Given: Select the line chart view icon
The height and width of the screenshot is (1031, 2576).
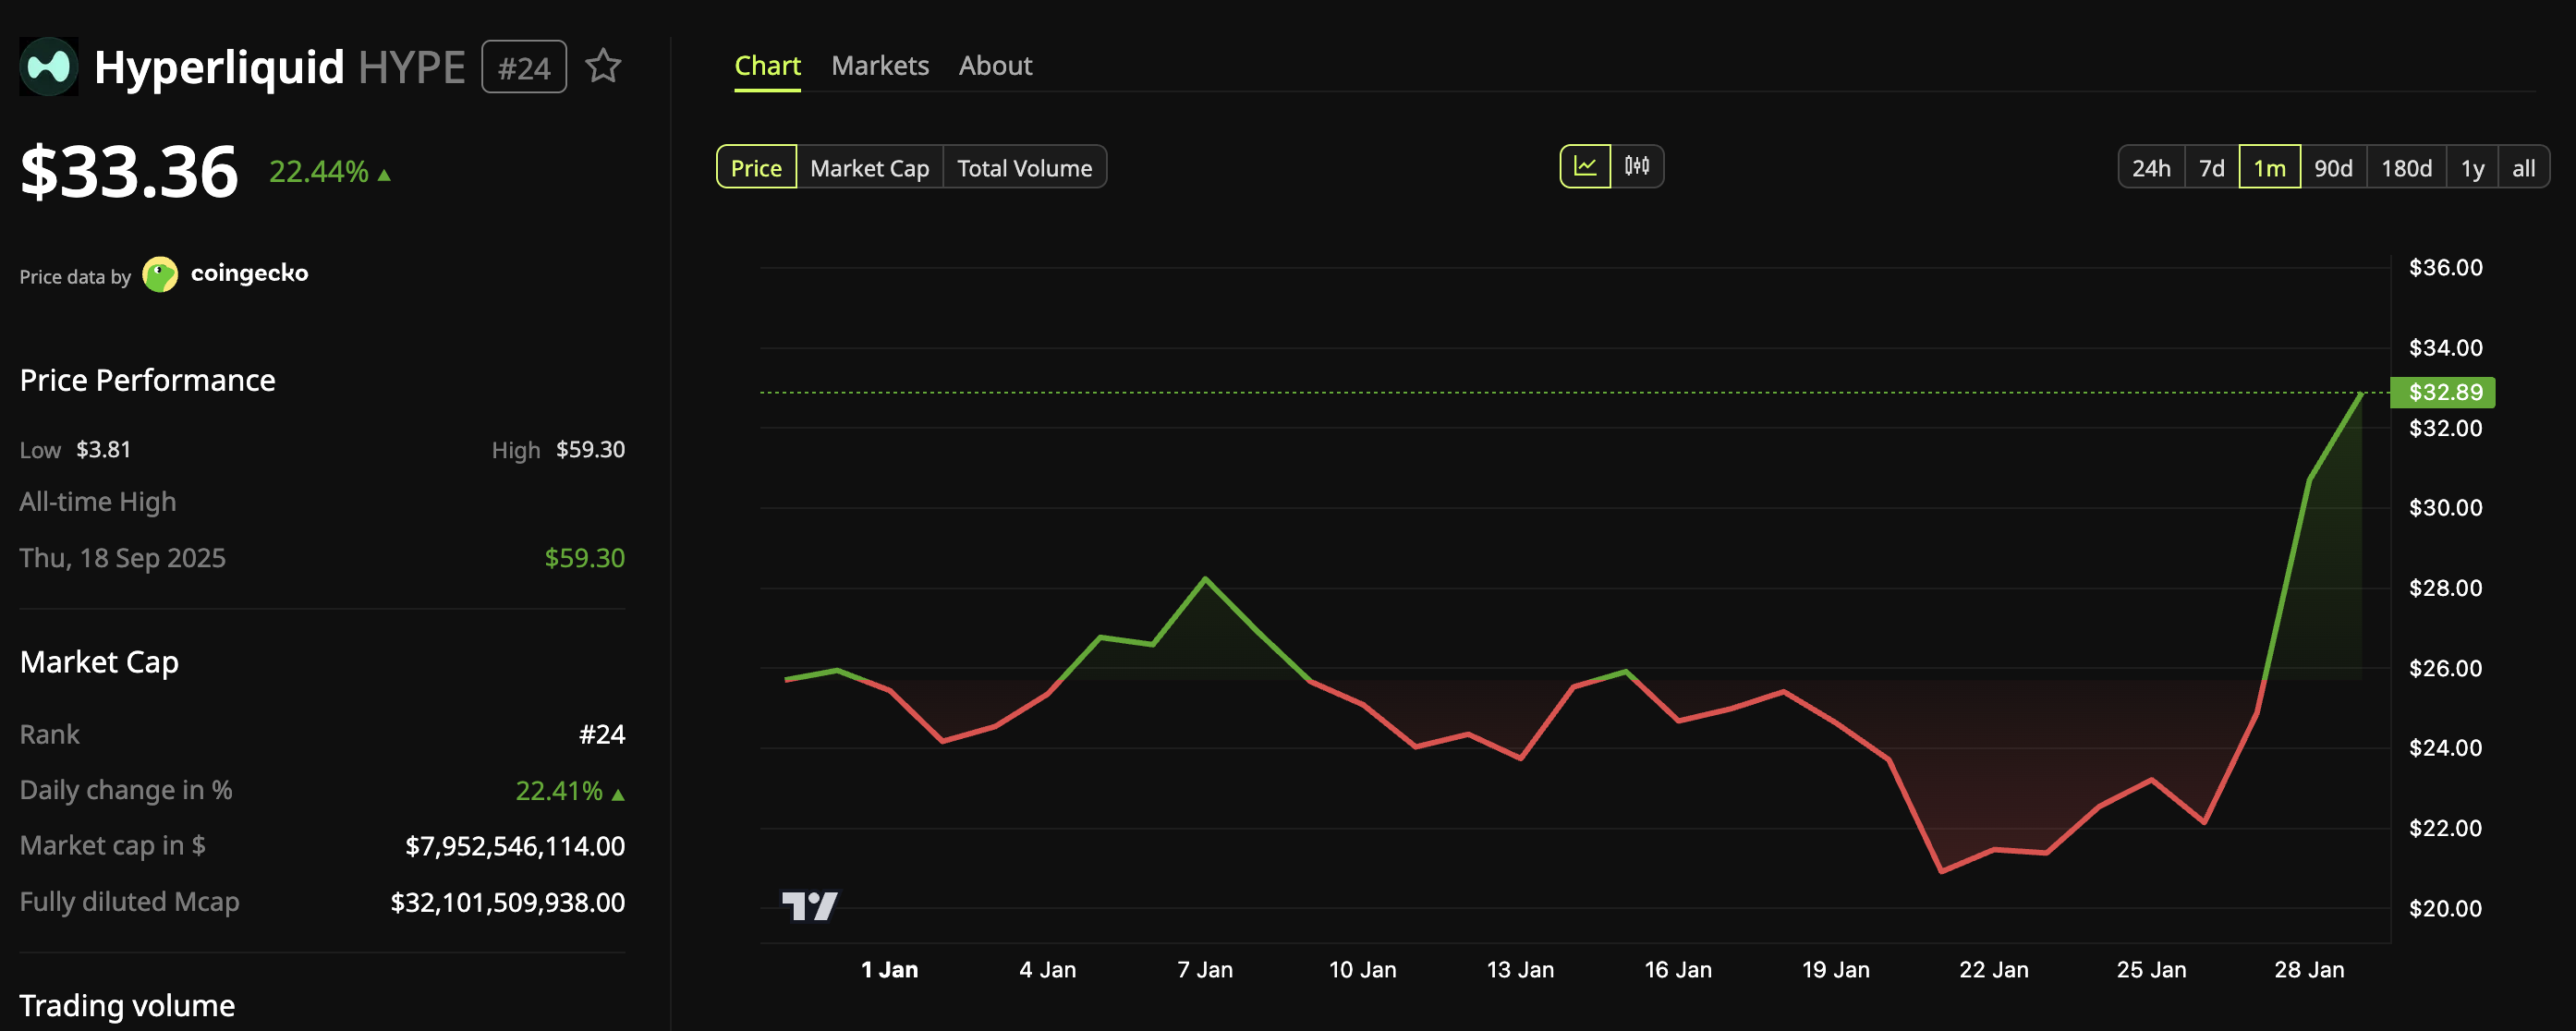Looking at the screenshot, I should [x=1585, y=167].
